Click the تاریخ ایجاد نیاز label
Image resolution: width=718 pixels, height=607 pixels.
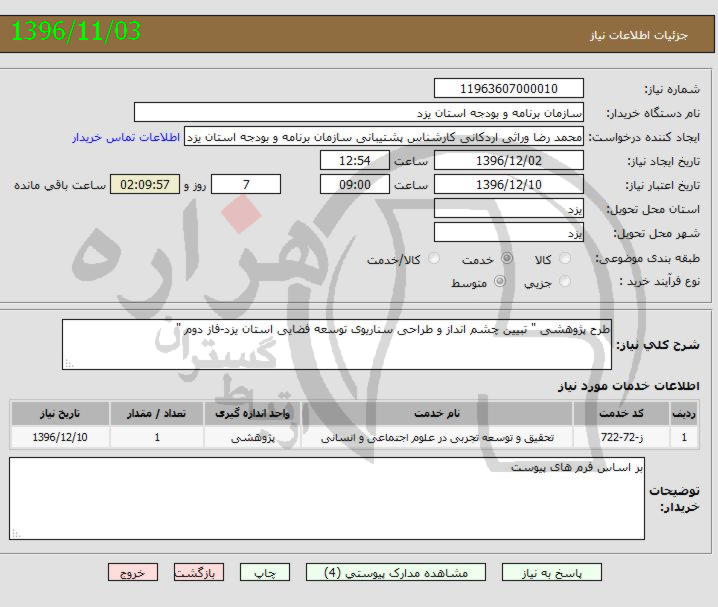pyautogui.click(x=663, y=161)
